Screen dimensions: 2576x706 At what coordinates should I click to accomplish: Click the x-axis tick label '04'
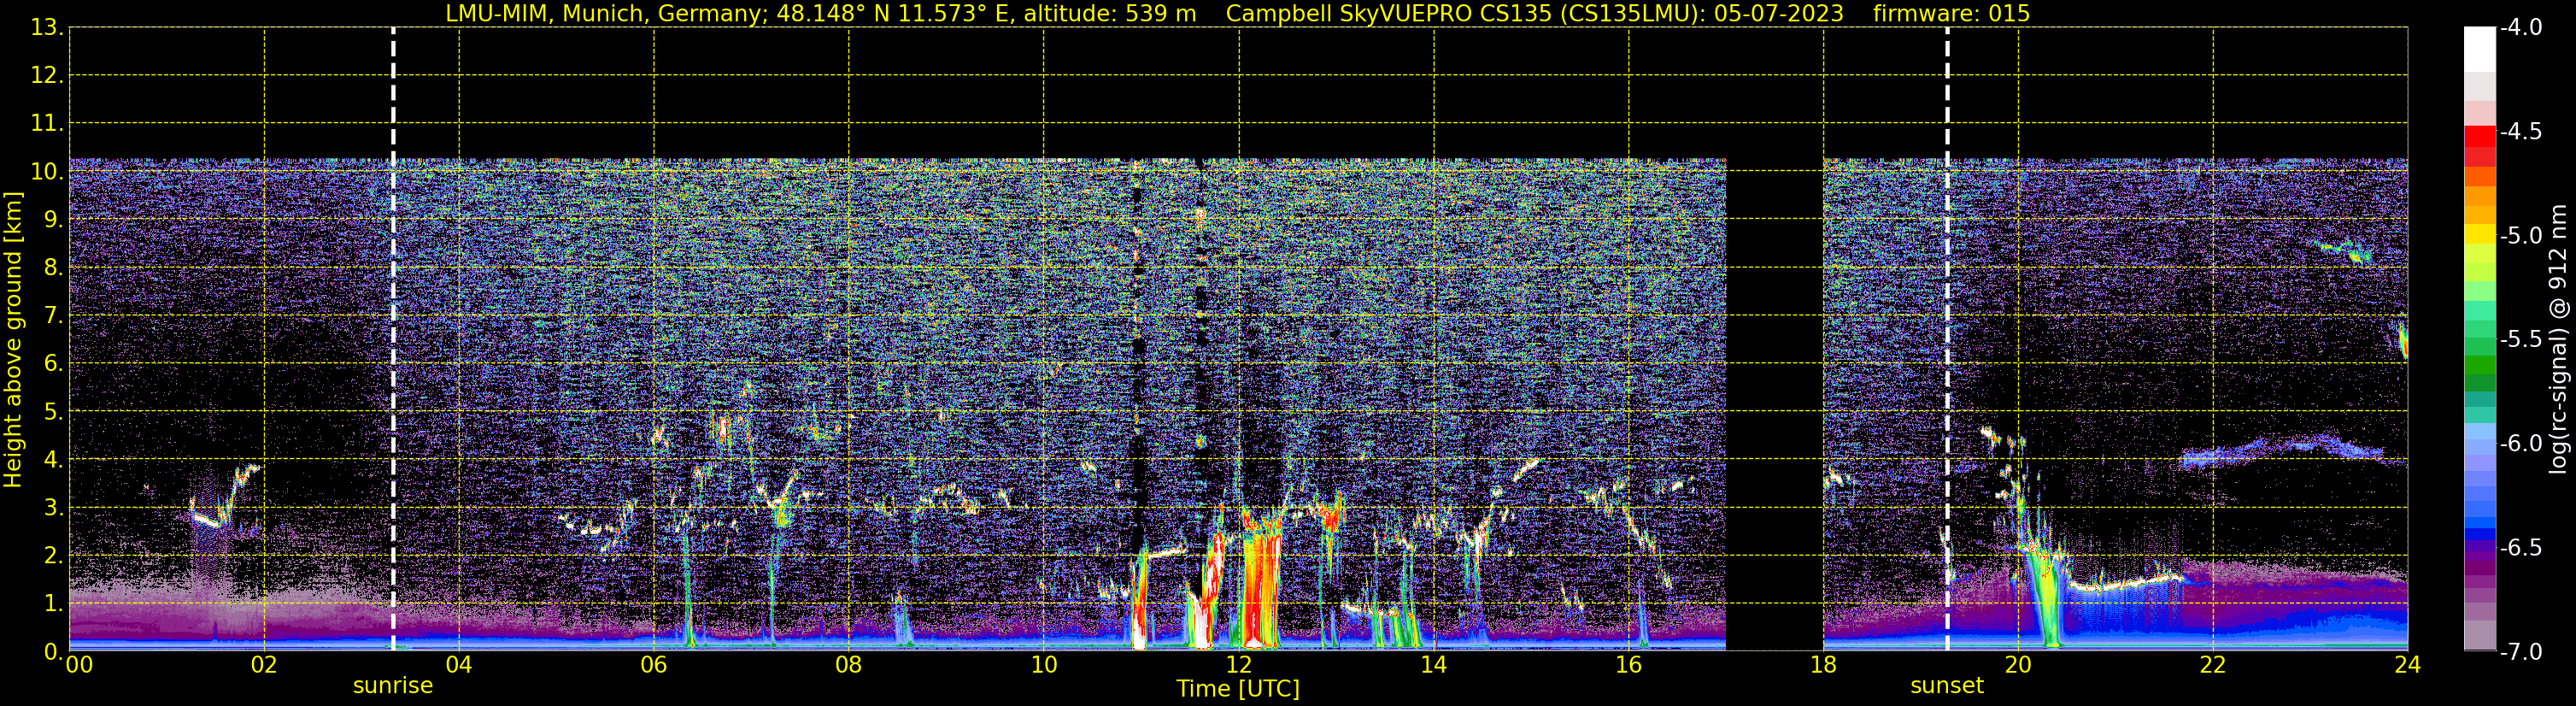(459, 665)
